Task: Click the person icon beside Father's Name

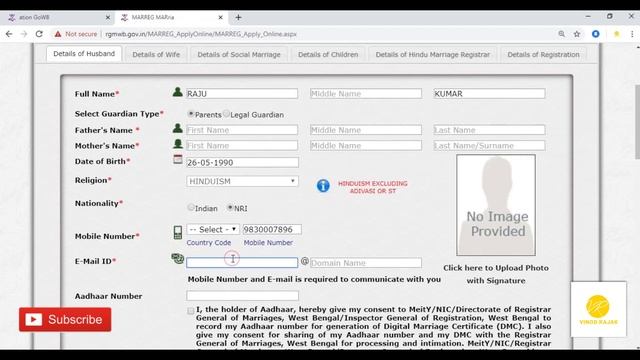Action: coord(178,128)
